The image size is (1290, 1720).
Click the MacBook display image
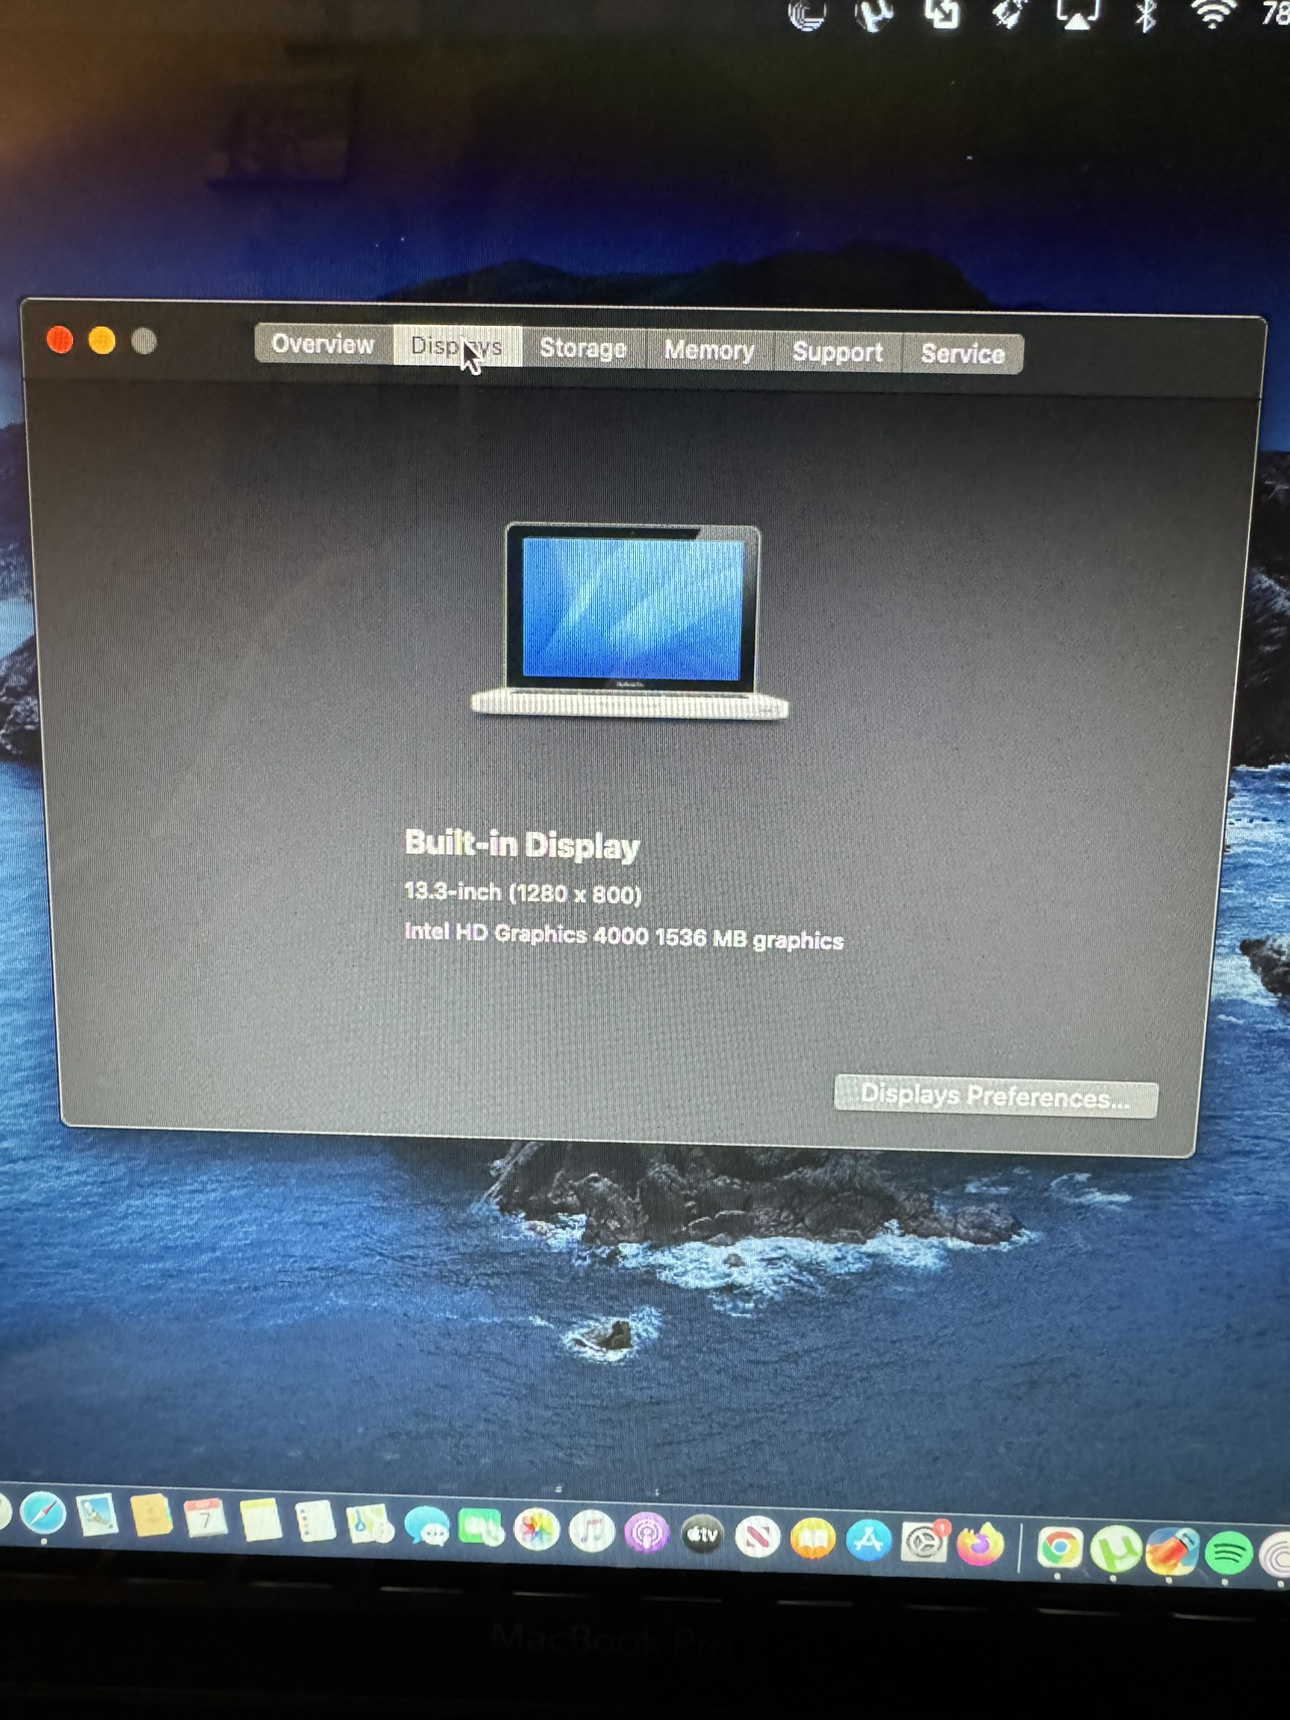pos(631,620)
